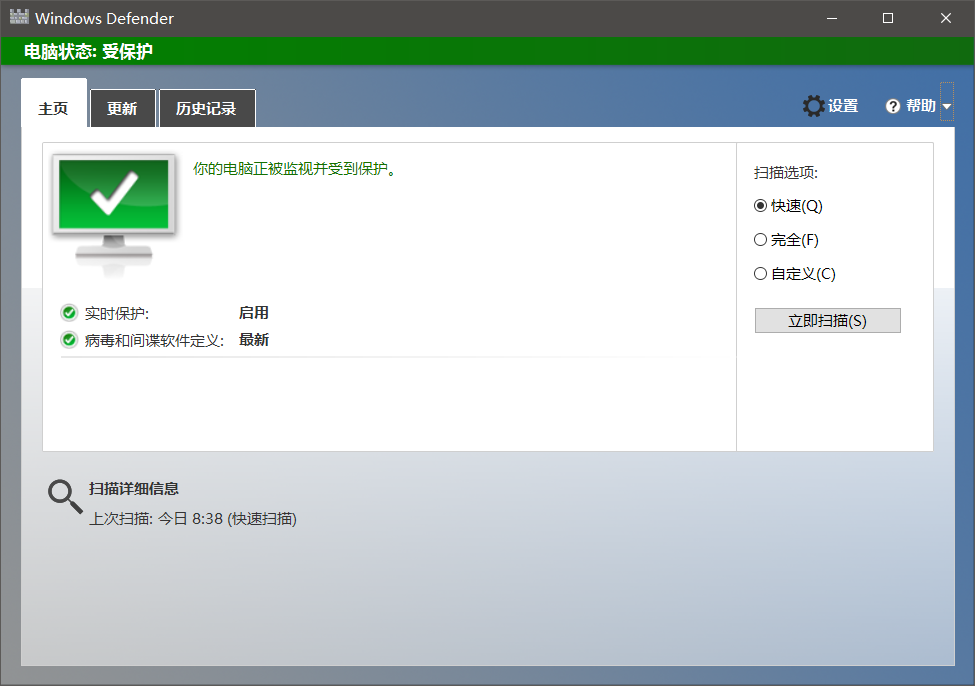The width and height of the screenshot is (975, 686).
Task: Click the green check icon beside 实时保护
Action: pos(69,313)
